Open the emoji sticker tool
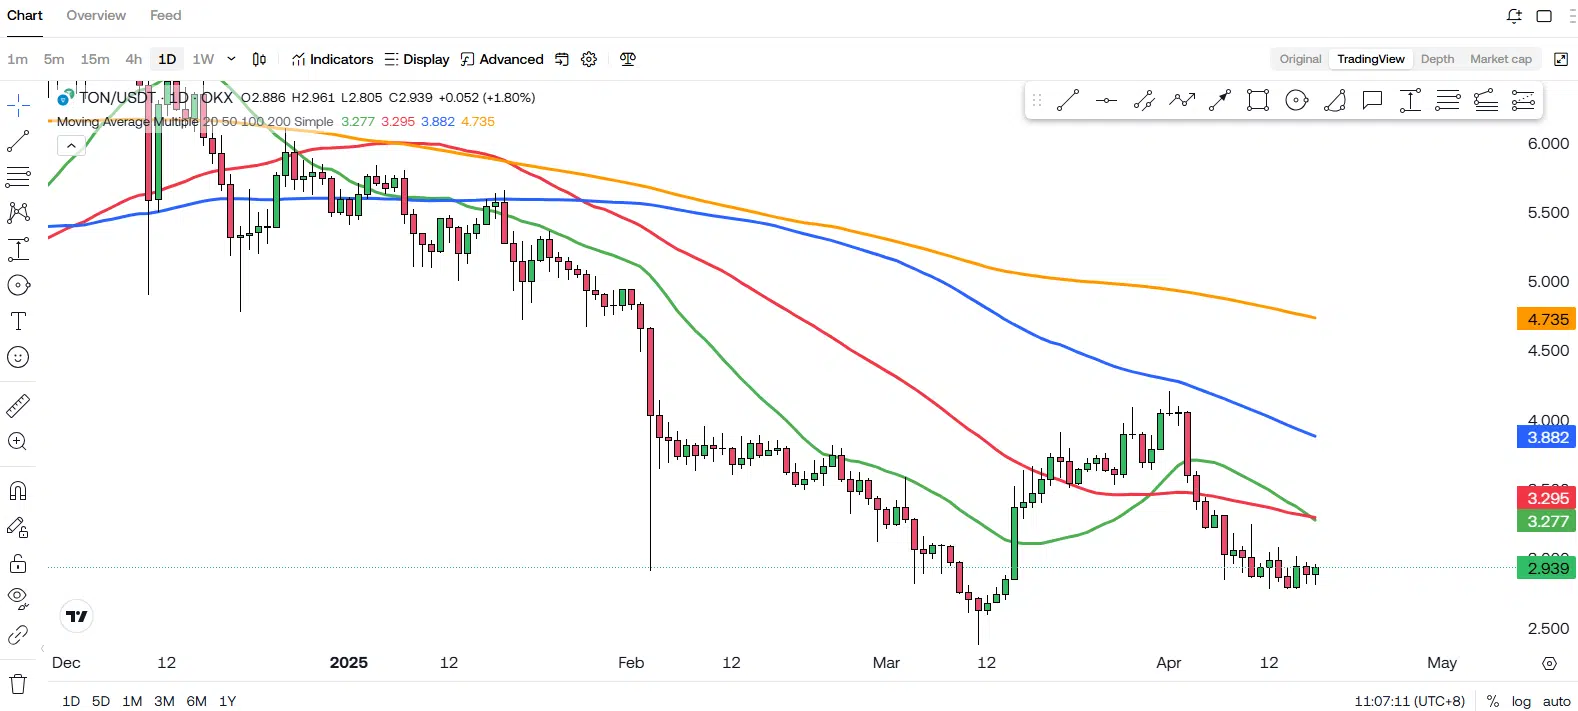1578x711 pixels. tap(18, 357)
